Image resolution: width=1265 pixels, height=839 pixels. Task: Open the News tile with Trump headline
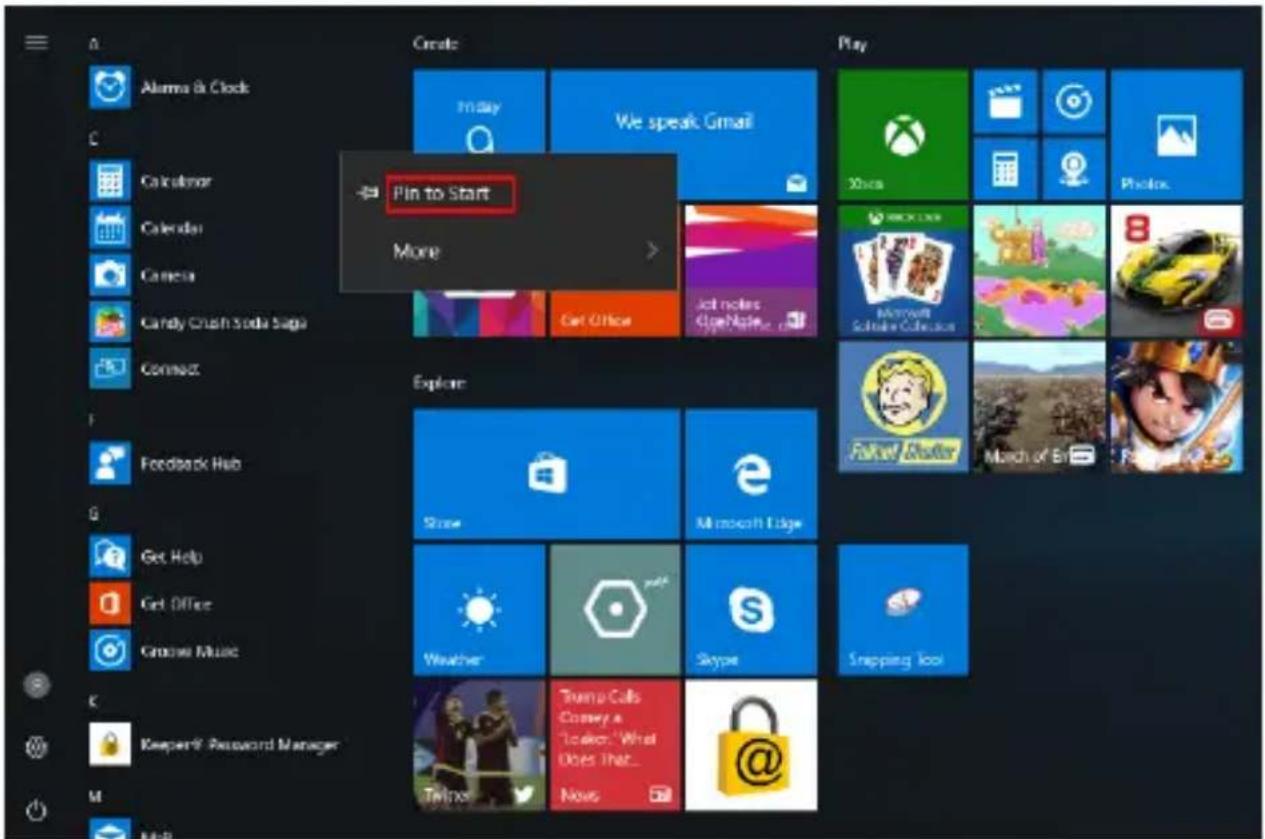pyautogui.click(x=615, y=745)
